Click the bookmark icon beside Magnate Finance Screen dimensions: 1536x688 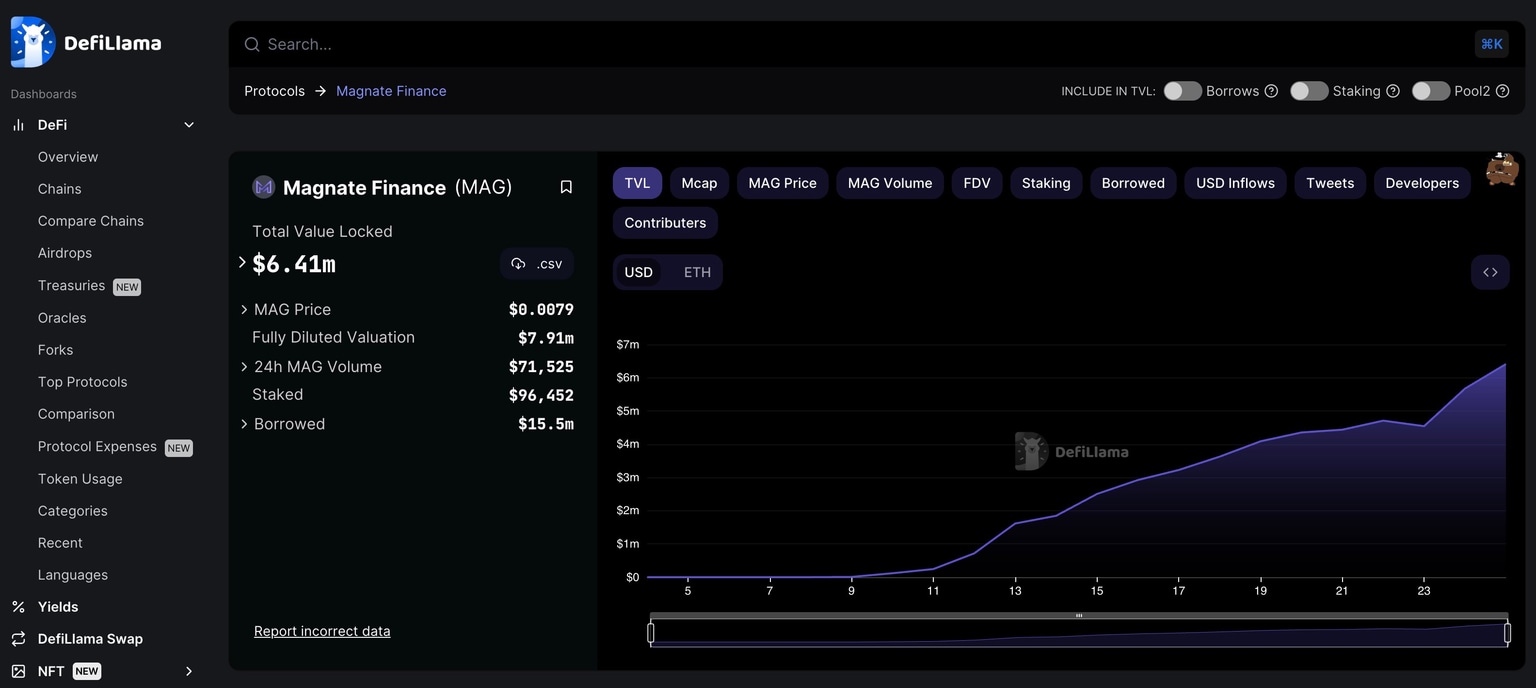[566, 186]
